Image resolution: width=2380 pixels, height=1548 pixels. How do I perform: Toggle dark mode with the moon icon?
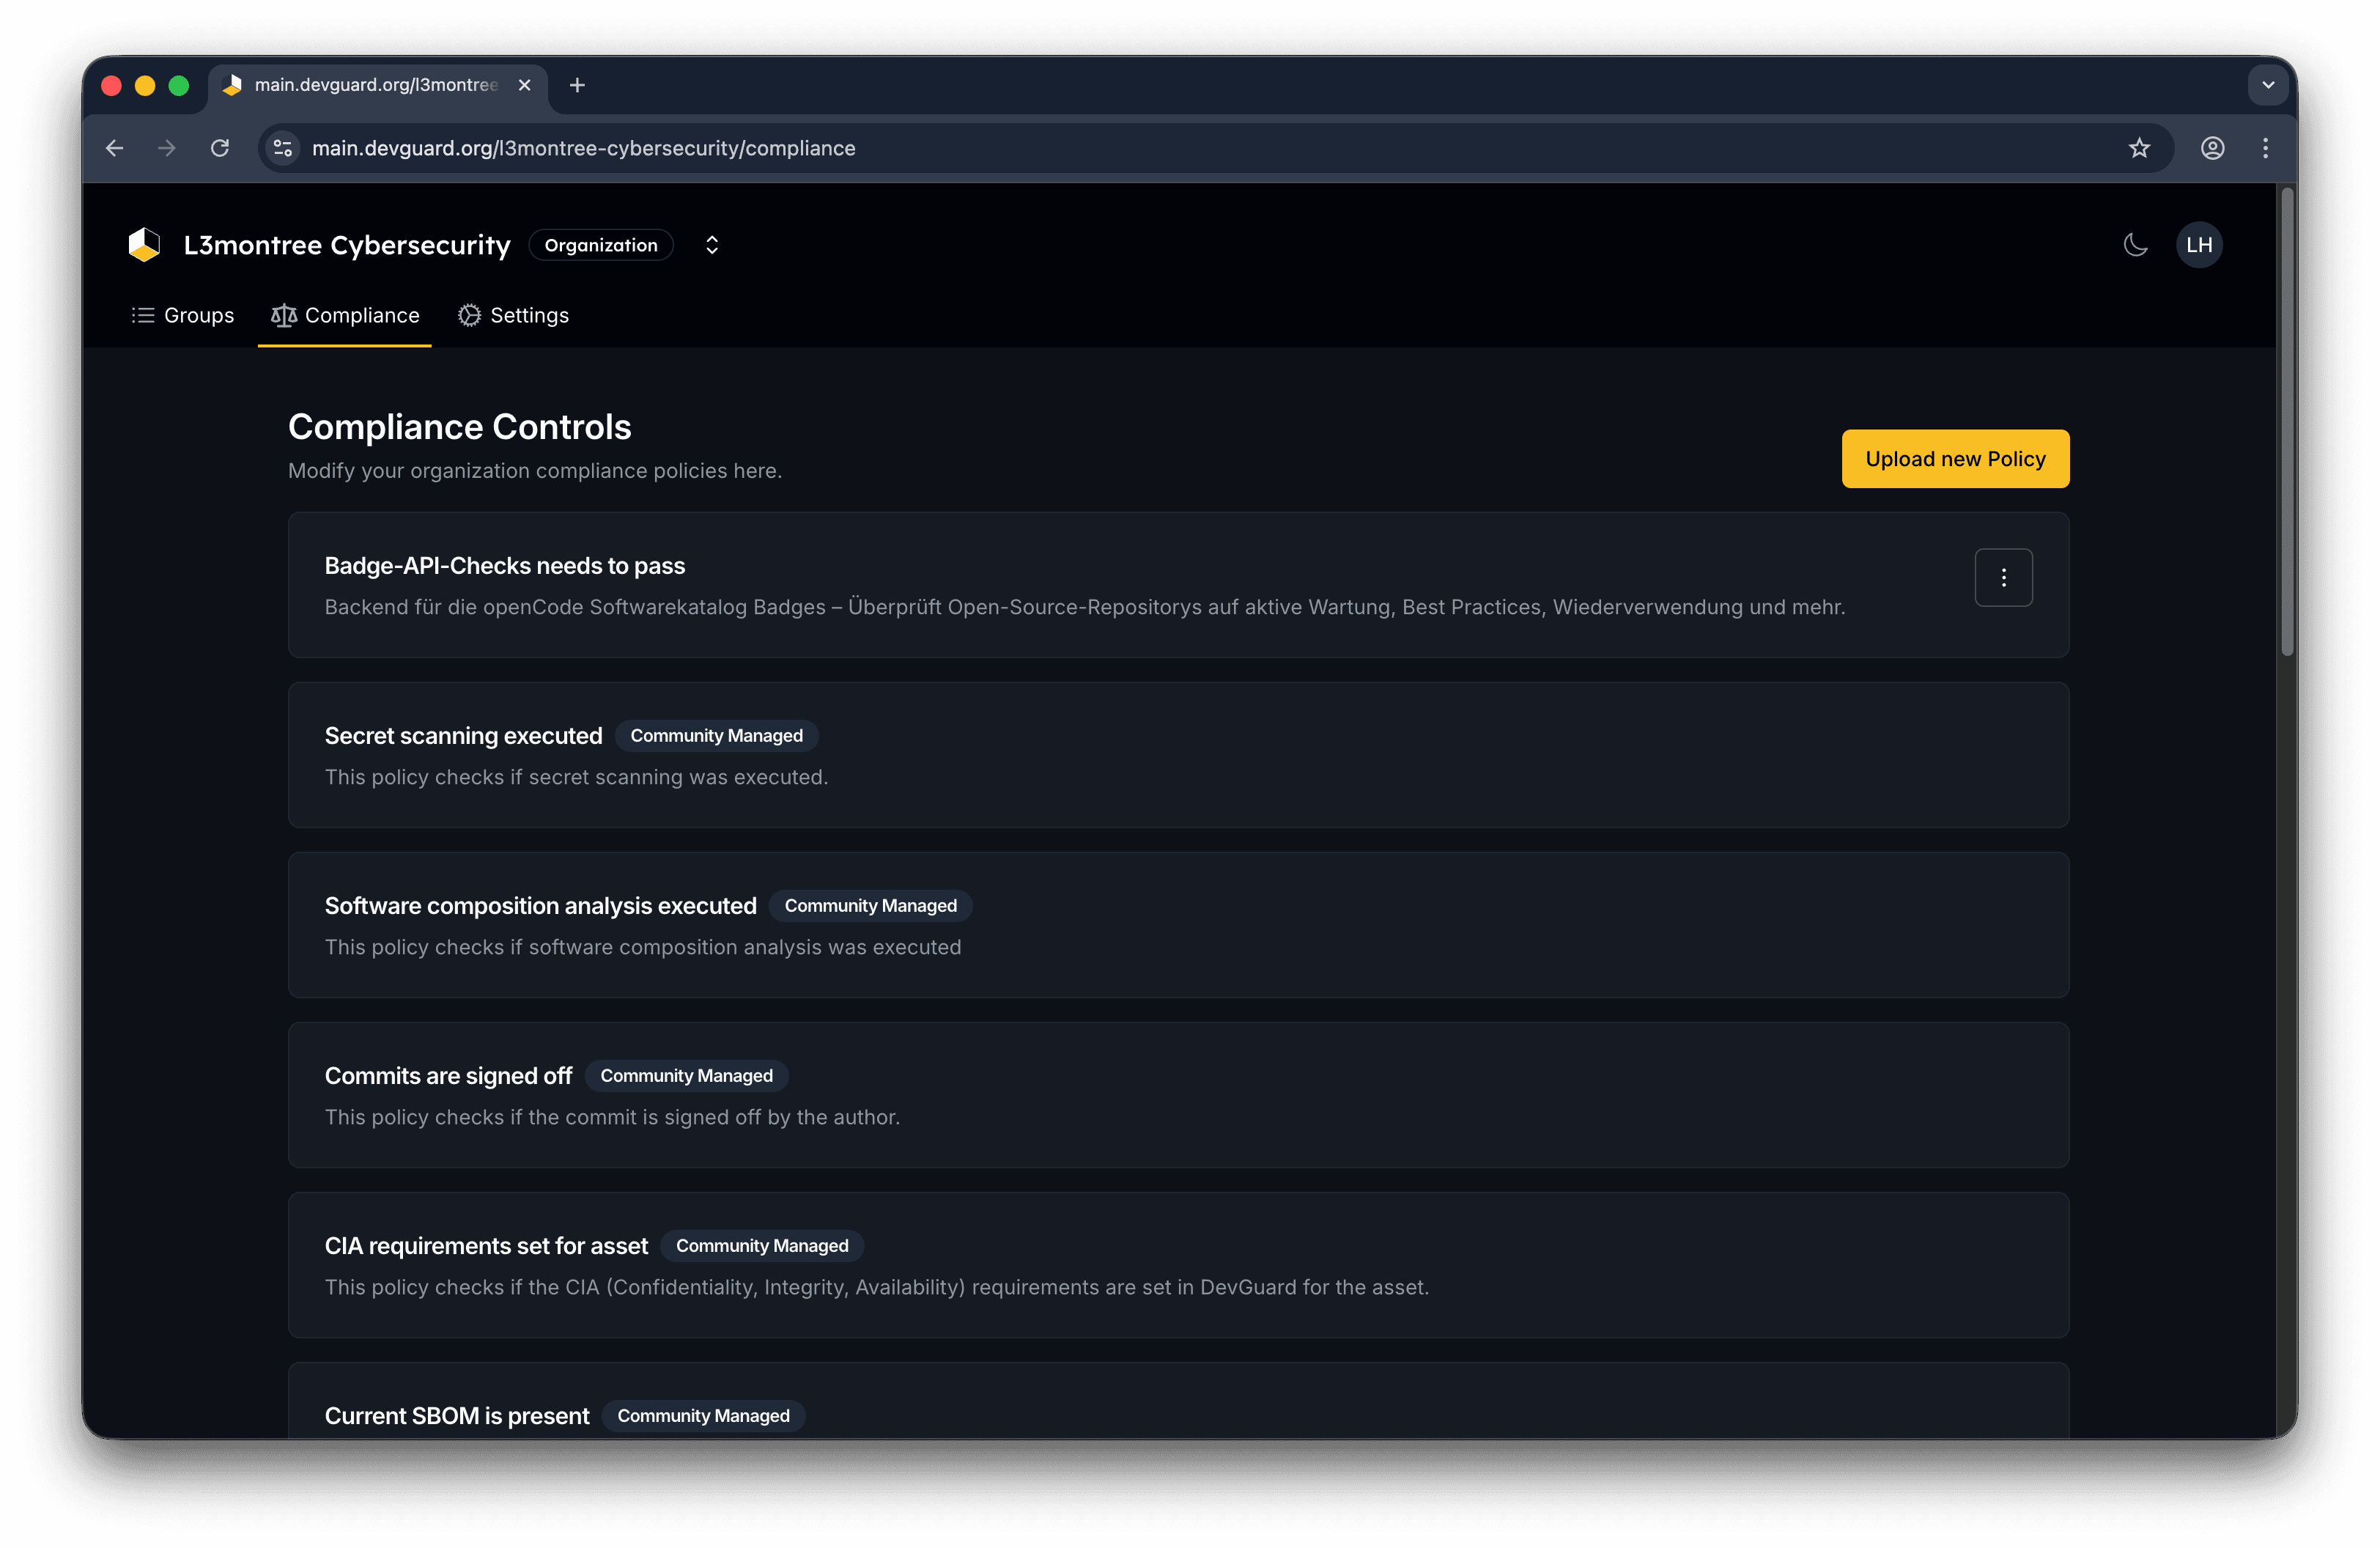tap(2135, 244)
